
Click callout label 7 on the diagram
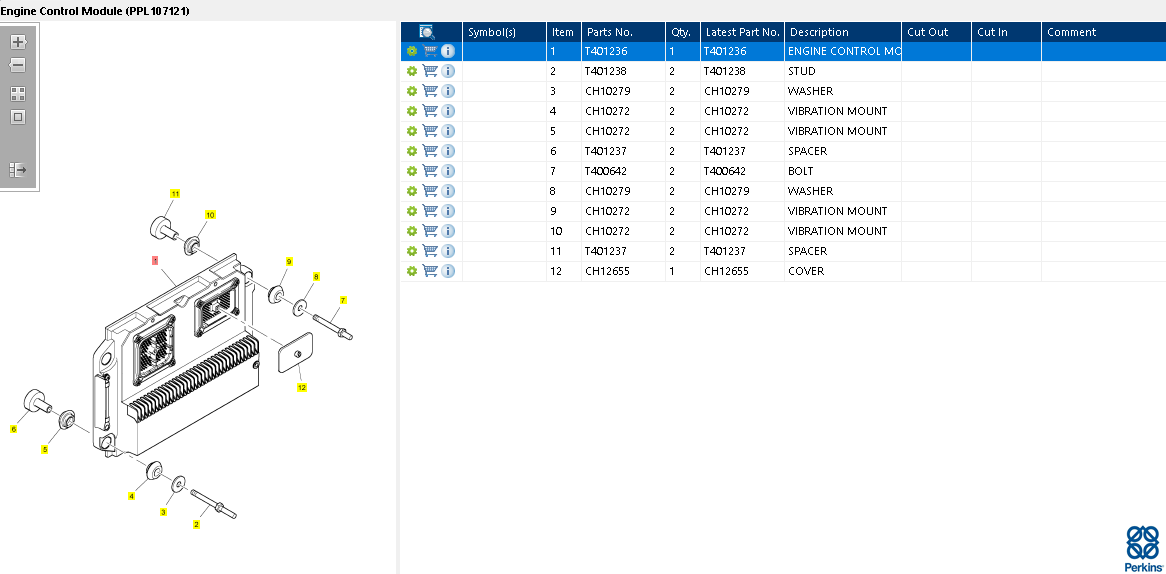pyautogui.click(x=343, y=300)
